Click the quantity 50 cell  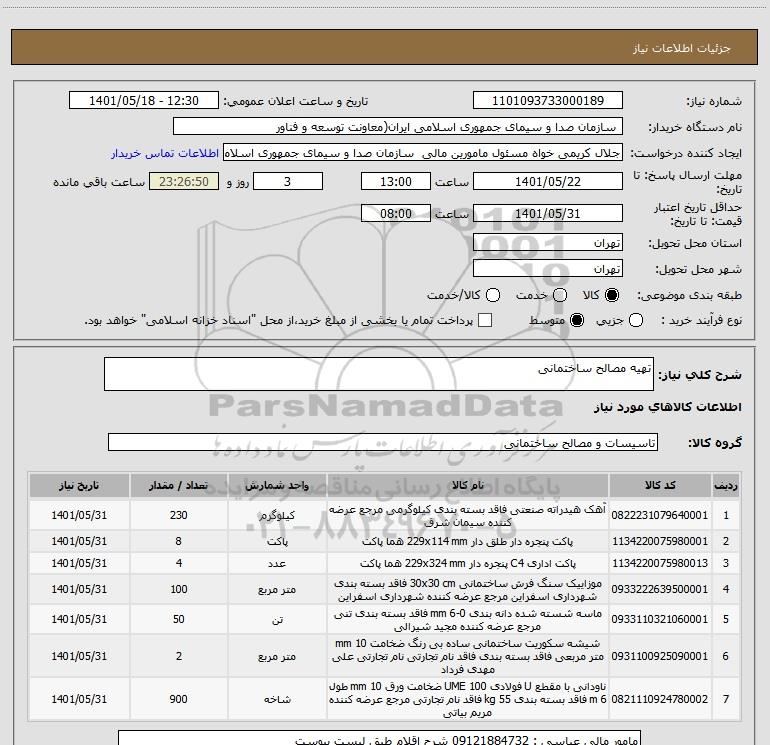coord(179,619)
